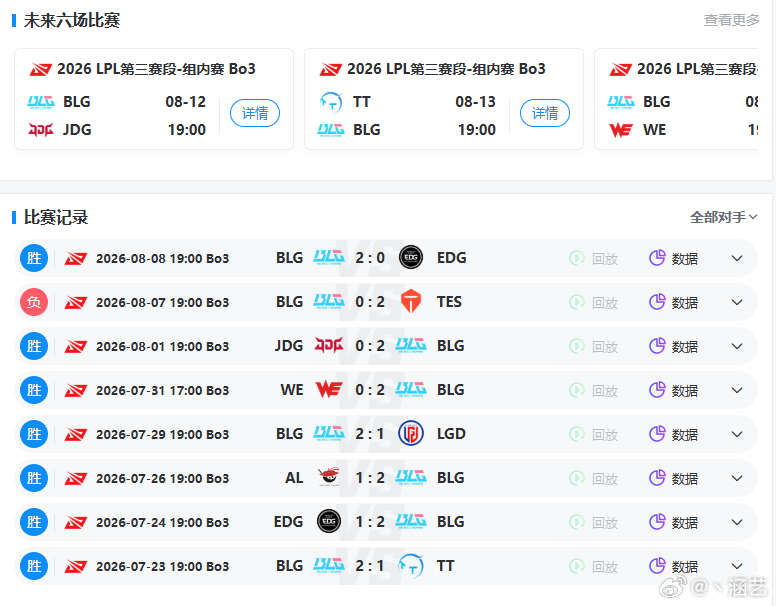
Task: Click the LGD logo in 07-29 match
Action: tap(411, 434)
